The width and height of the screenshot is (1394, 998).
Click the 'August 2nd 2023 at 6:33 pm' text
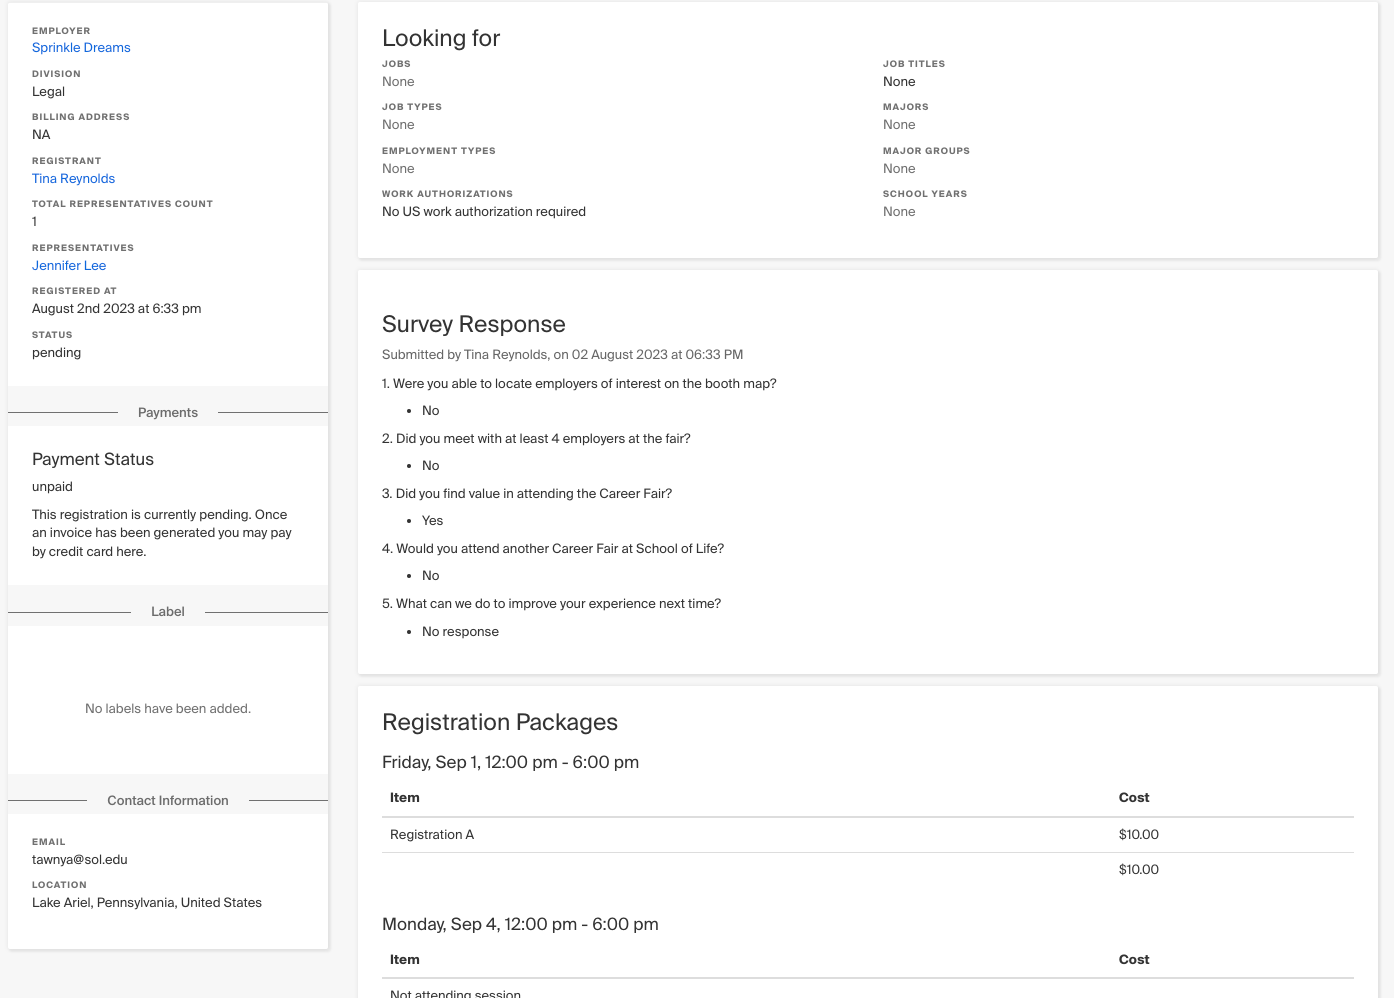point(117,309)
